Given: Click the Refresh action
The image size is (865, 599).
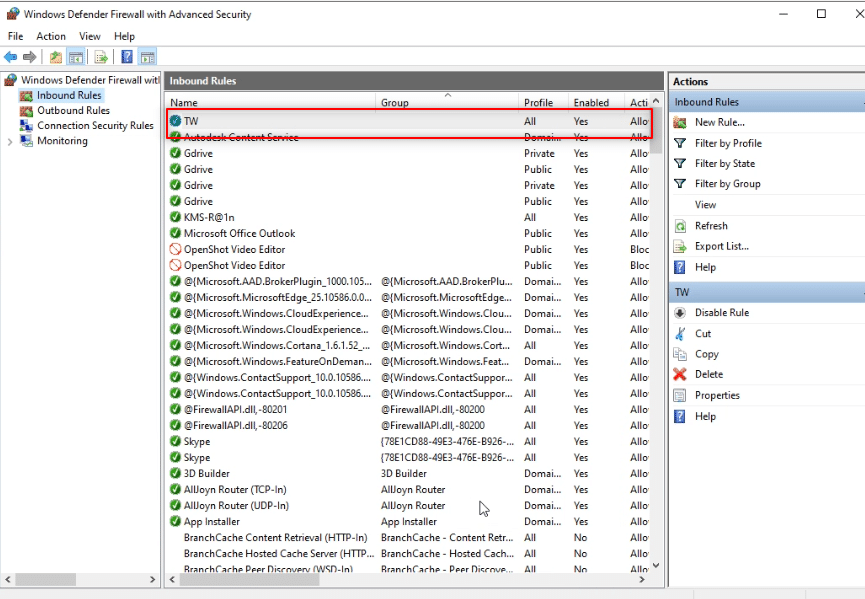Looking at the screenshot, I should tap(711, 226).
